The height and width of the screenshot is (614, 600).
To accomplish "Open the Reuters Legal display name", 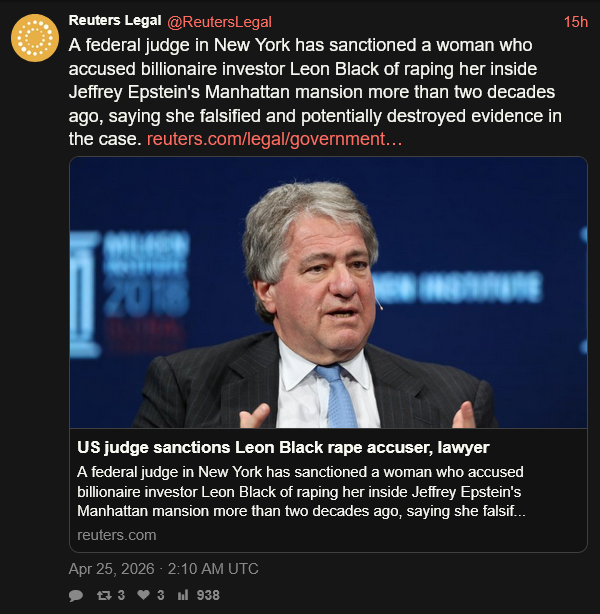I will coord(115,22).
